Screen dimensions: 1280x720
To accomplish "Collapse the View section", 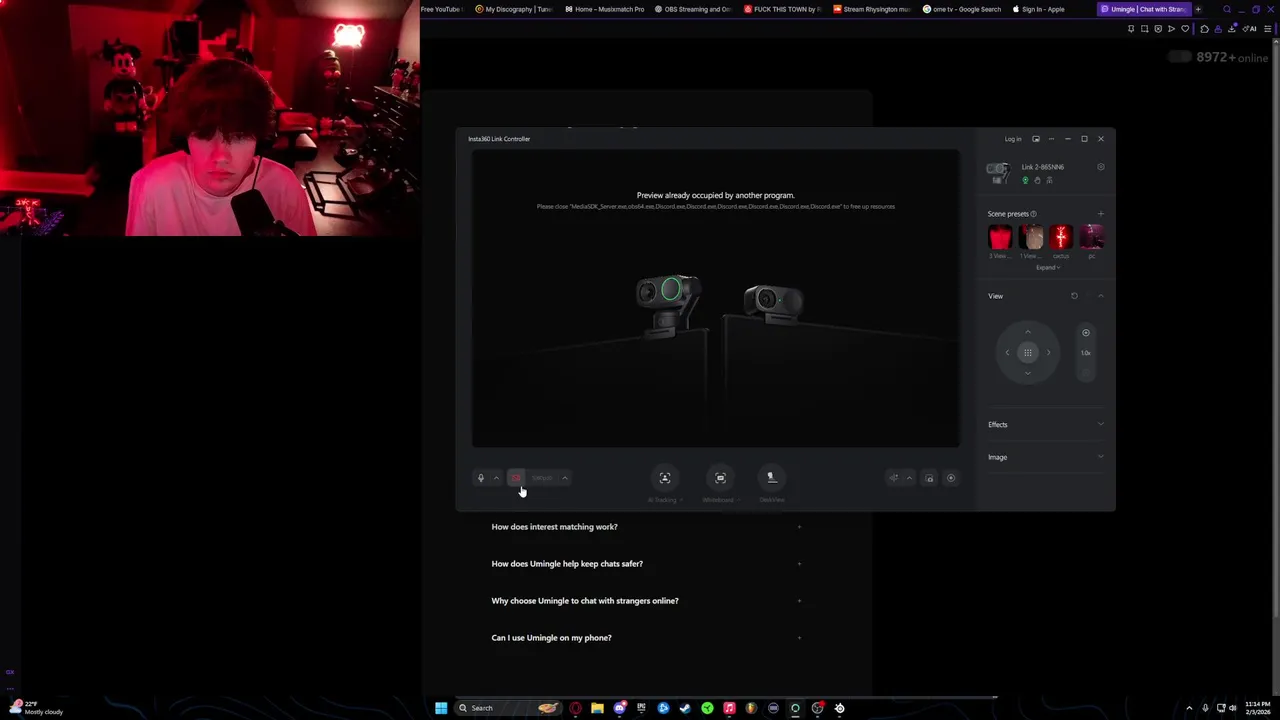I will click(x=1101, y=296).
